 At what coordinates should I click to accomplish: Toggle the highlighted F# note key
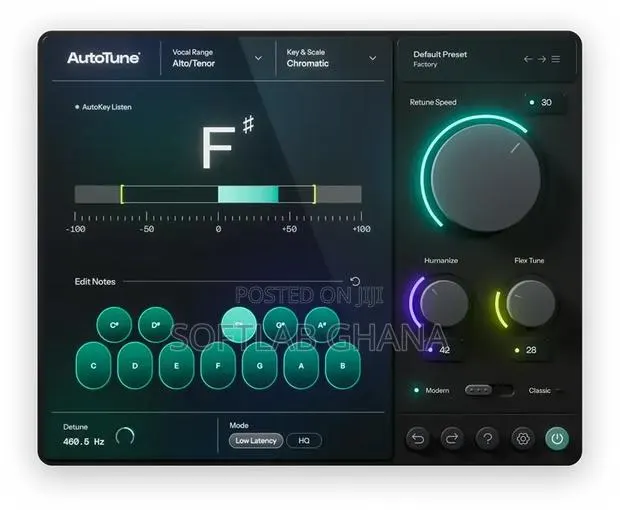239,325
